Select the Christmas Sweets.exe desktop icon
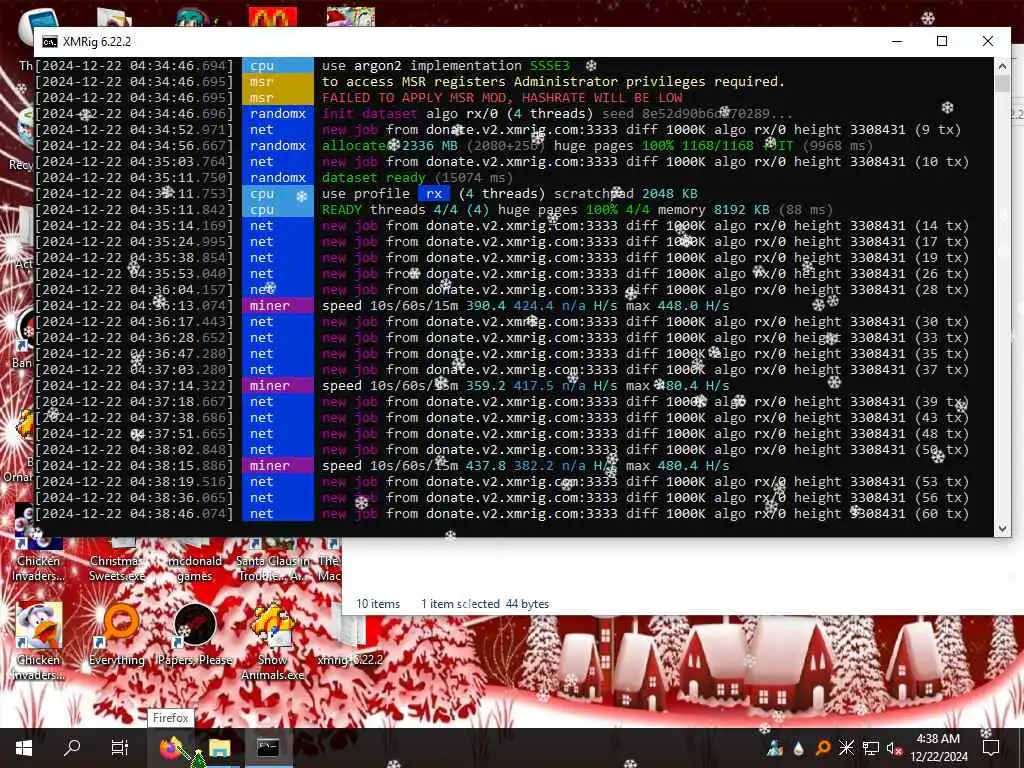The width and height of the screenshot is (1024, 768). tap(117, 567)
